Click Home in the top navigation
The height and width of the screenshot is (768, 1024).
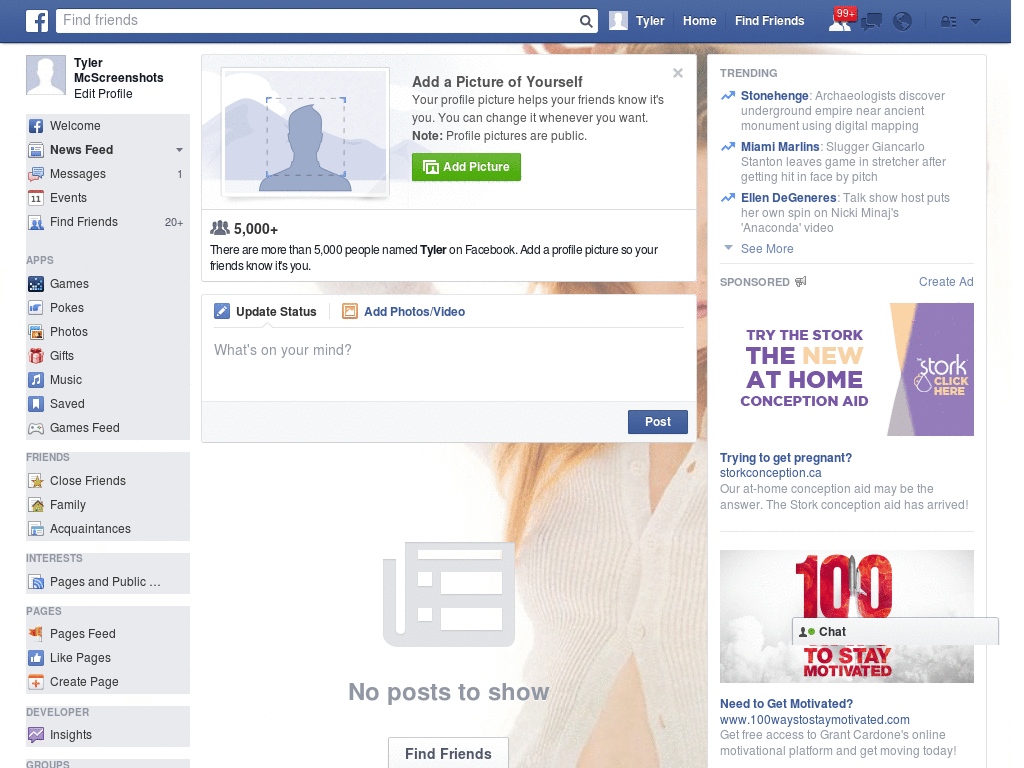(699, 21)
